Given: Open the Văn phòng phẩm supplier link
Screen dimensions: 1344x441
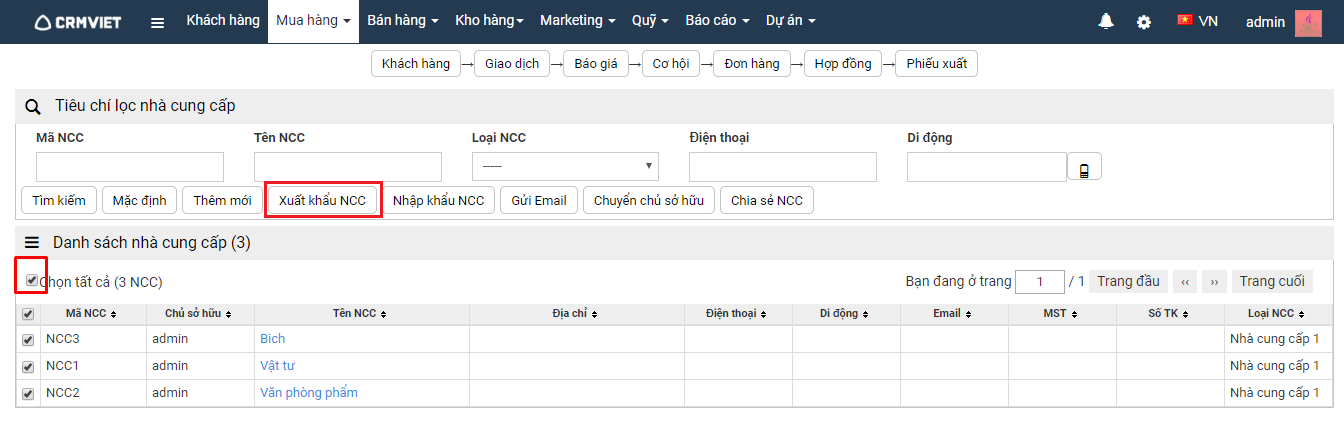Looking at the screenshot, I should click(308, 393).
